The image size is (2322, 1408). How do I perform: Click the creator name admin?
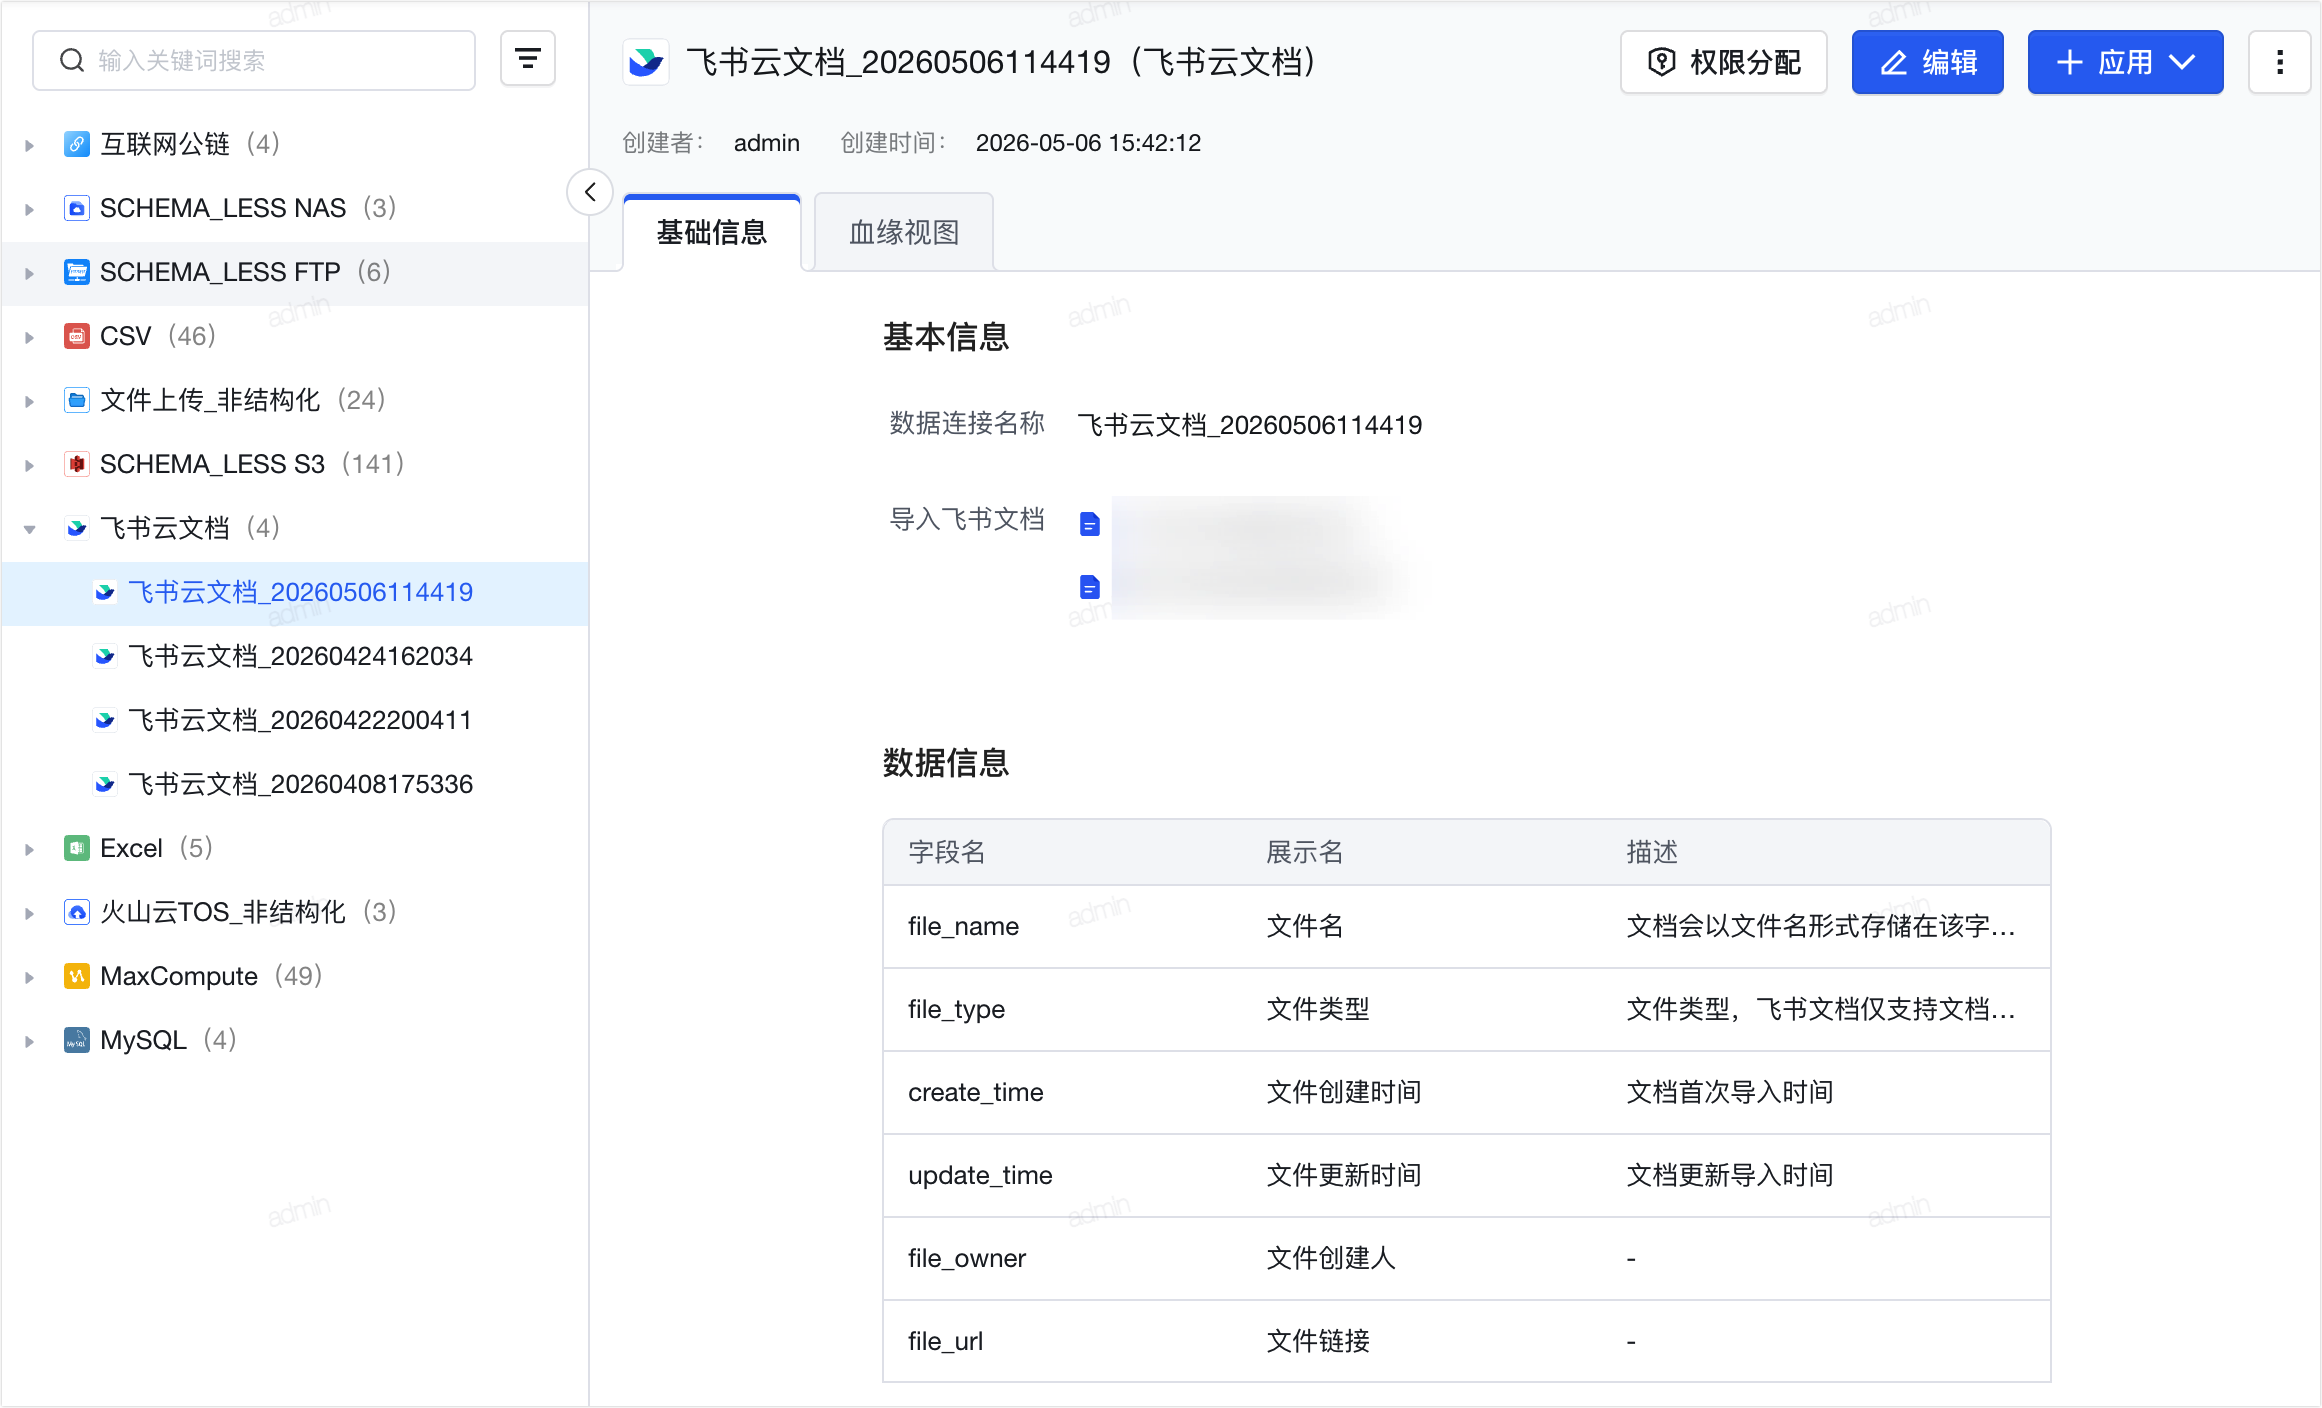click(767, 143)
